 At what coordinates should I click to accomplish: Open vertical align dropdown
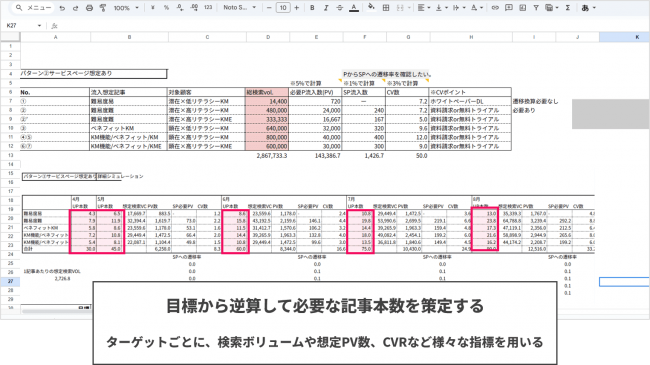point(441,8)
